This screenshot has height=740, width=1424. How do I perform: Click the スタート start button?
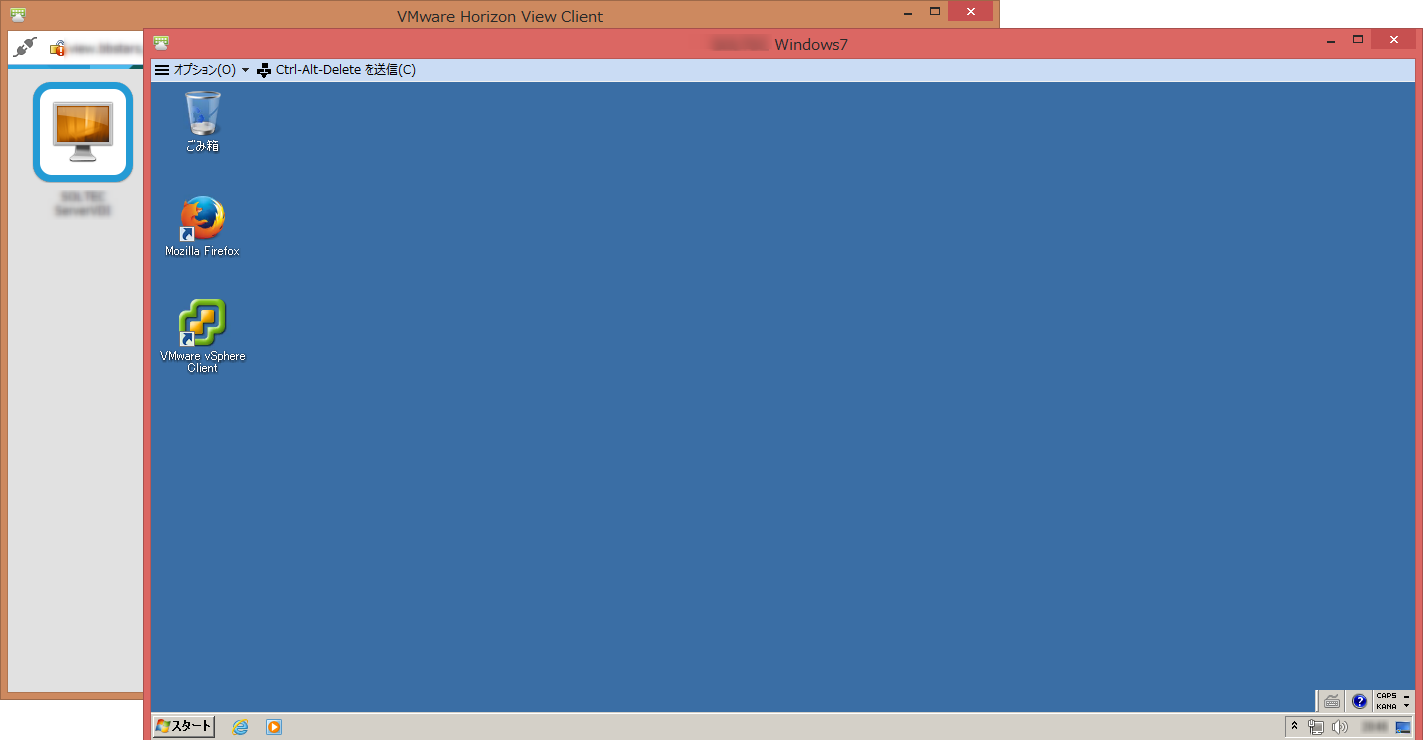183,726
